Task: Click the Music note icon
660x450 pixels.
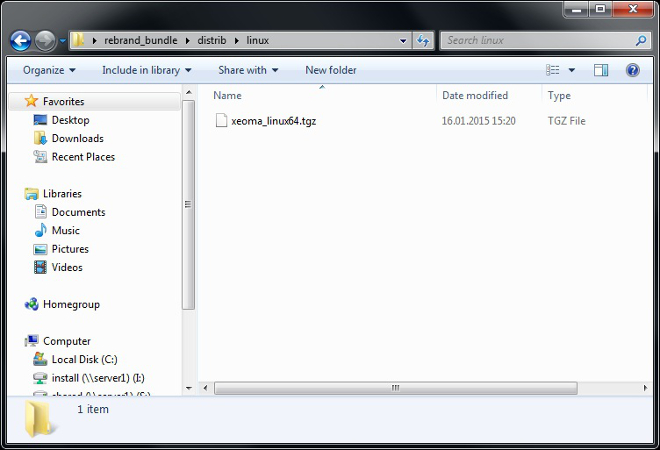Action: coord(40,230)
